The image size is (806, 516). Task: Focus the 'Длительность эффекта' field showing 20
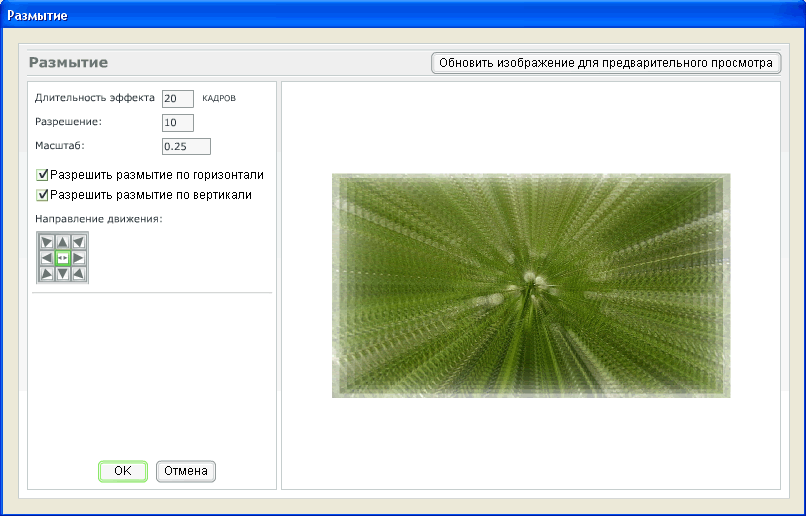coord(178,99)
